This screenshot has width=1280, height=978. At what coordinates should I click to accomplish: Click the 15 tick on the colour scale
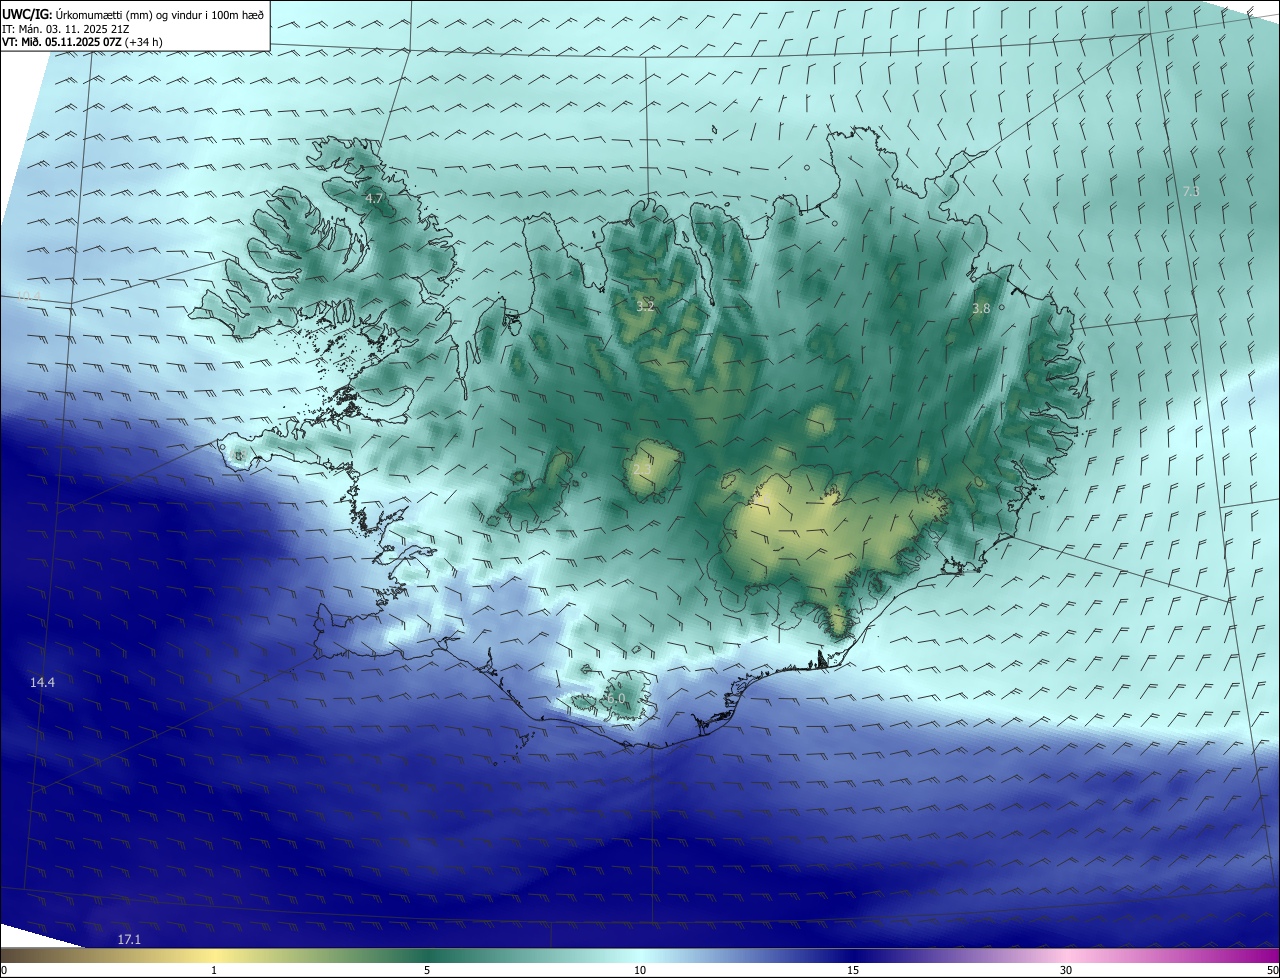pyautogui.click(x=853, y=970)
